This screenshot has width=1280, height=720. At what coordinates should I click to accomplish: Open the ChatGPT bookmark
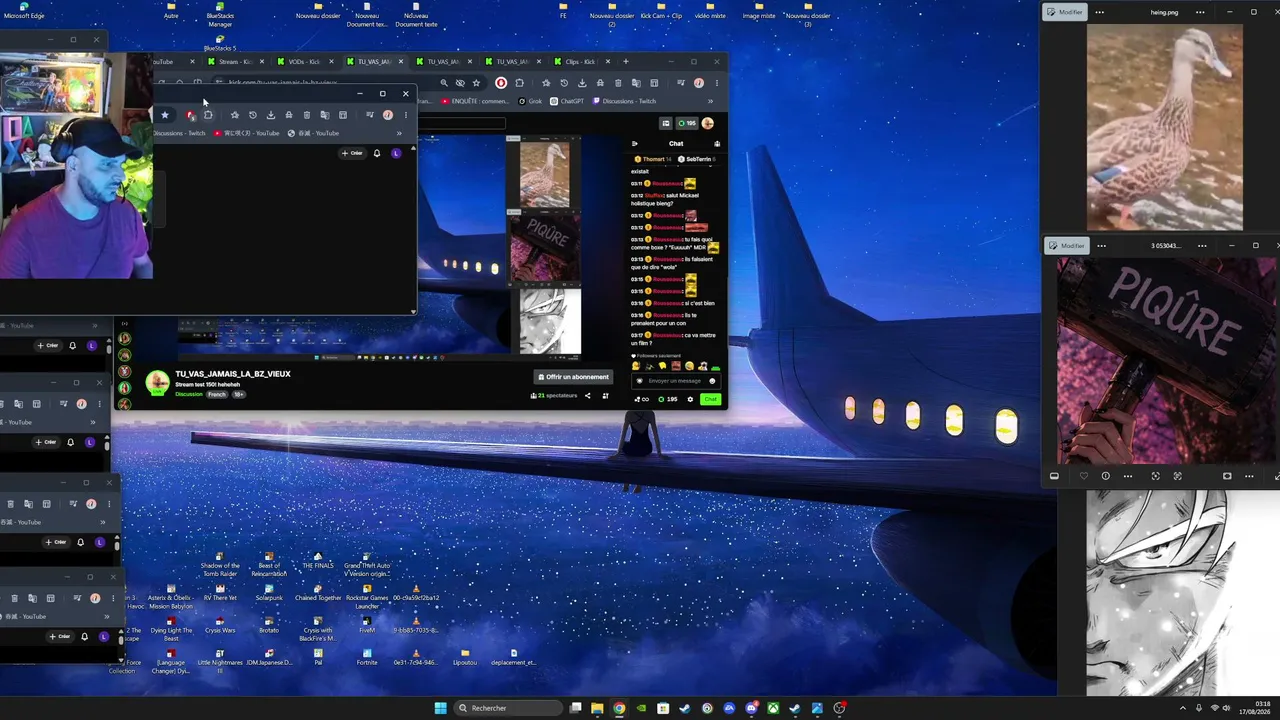(x=567, y=101)
